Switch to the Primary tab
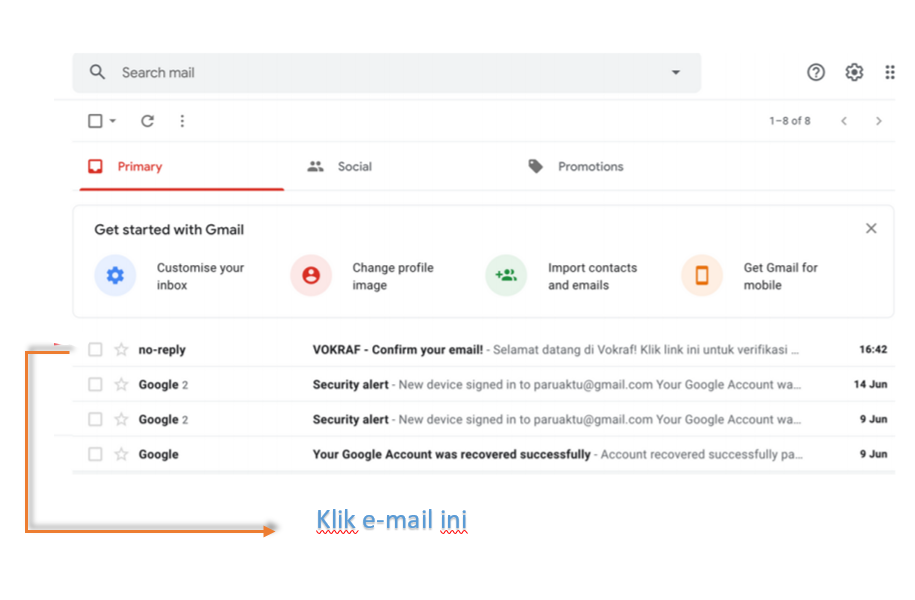Screen dimensions: 915x600 pos(181,167)
